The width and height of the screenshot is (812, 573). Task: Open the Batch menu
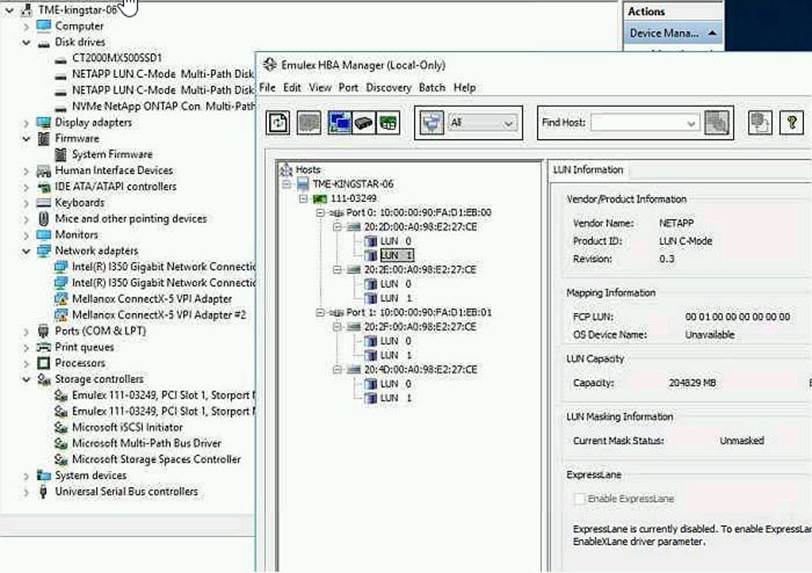pyautogui.click(x=432, y=88)
